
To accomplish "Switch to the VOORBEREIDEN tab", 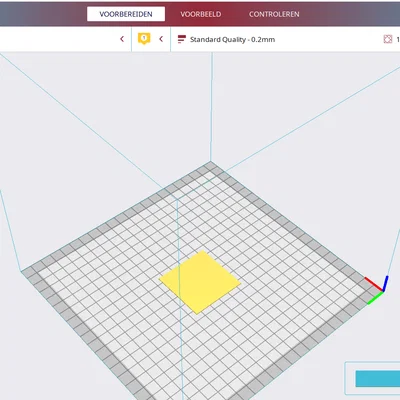I will (x=126, y=14).
